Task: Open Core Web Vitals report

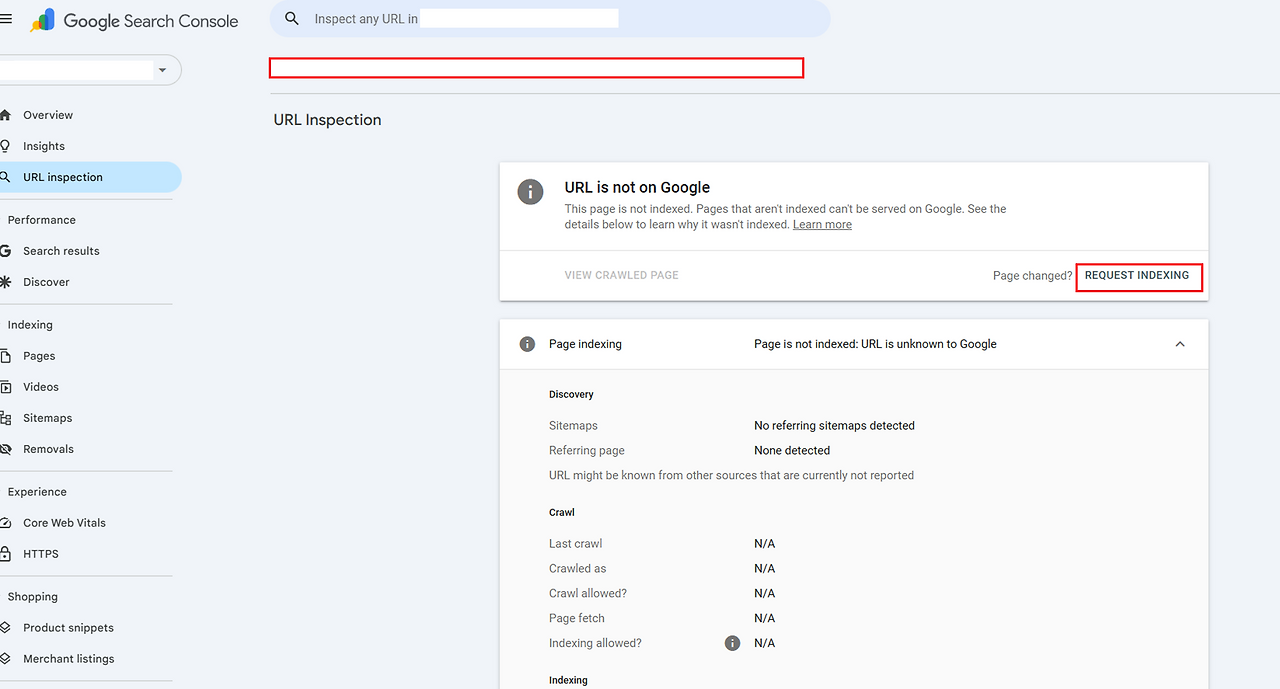Action: (x=64, y=523)
